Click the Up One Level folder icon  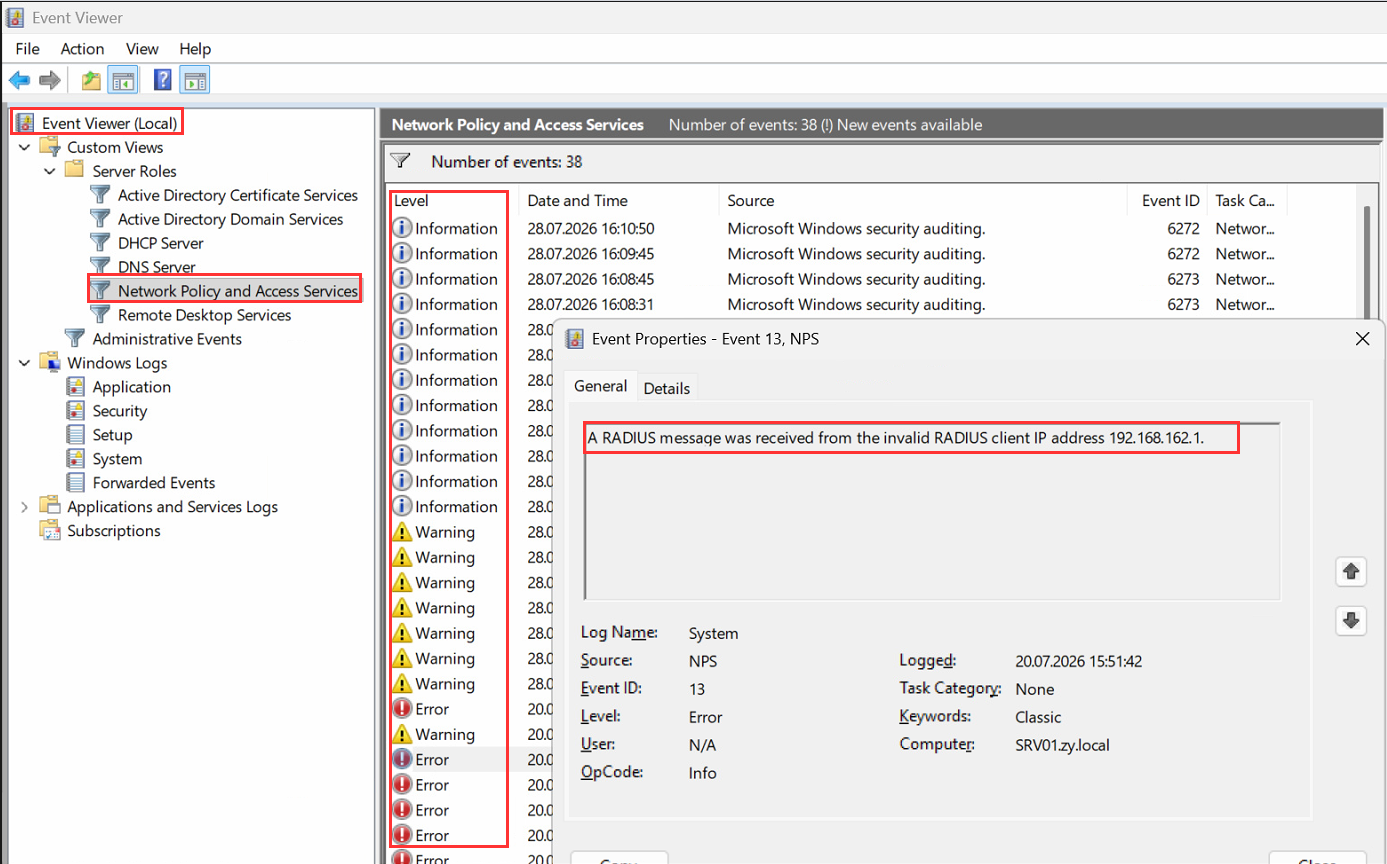point(91,80)
